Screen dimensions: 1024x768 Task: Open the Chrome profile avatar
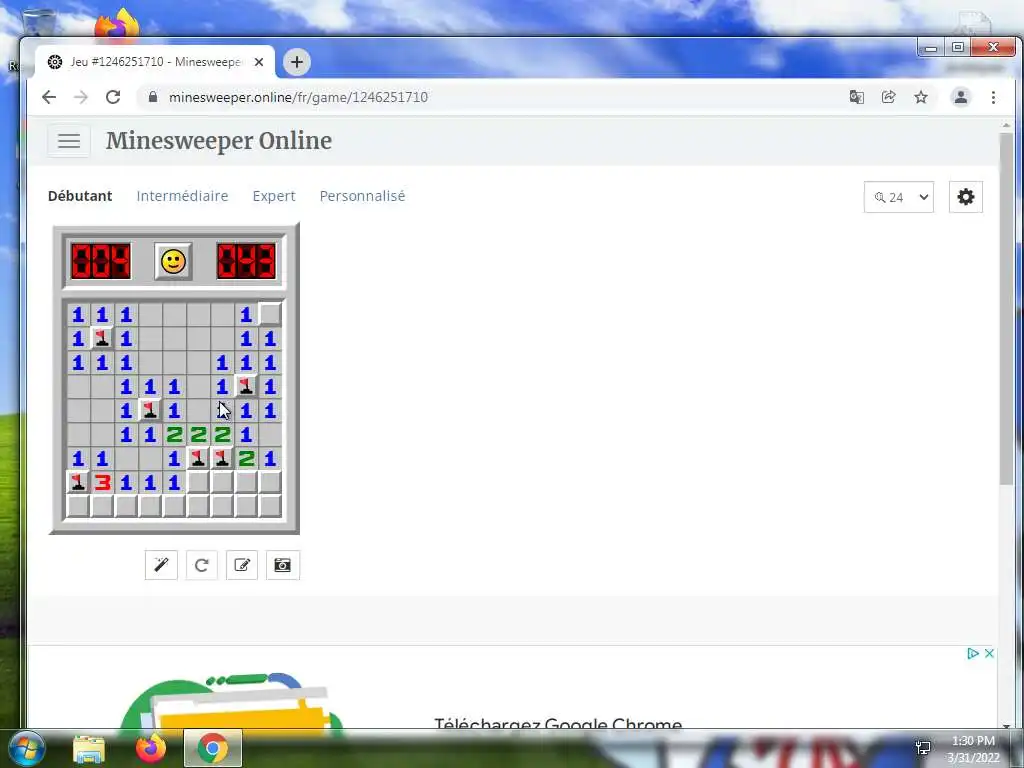961,97
